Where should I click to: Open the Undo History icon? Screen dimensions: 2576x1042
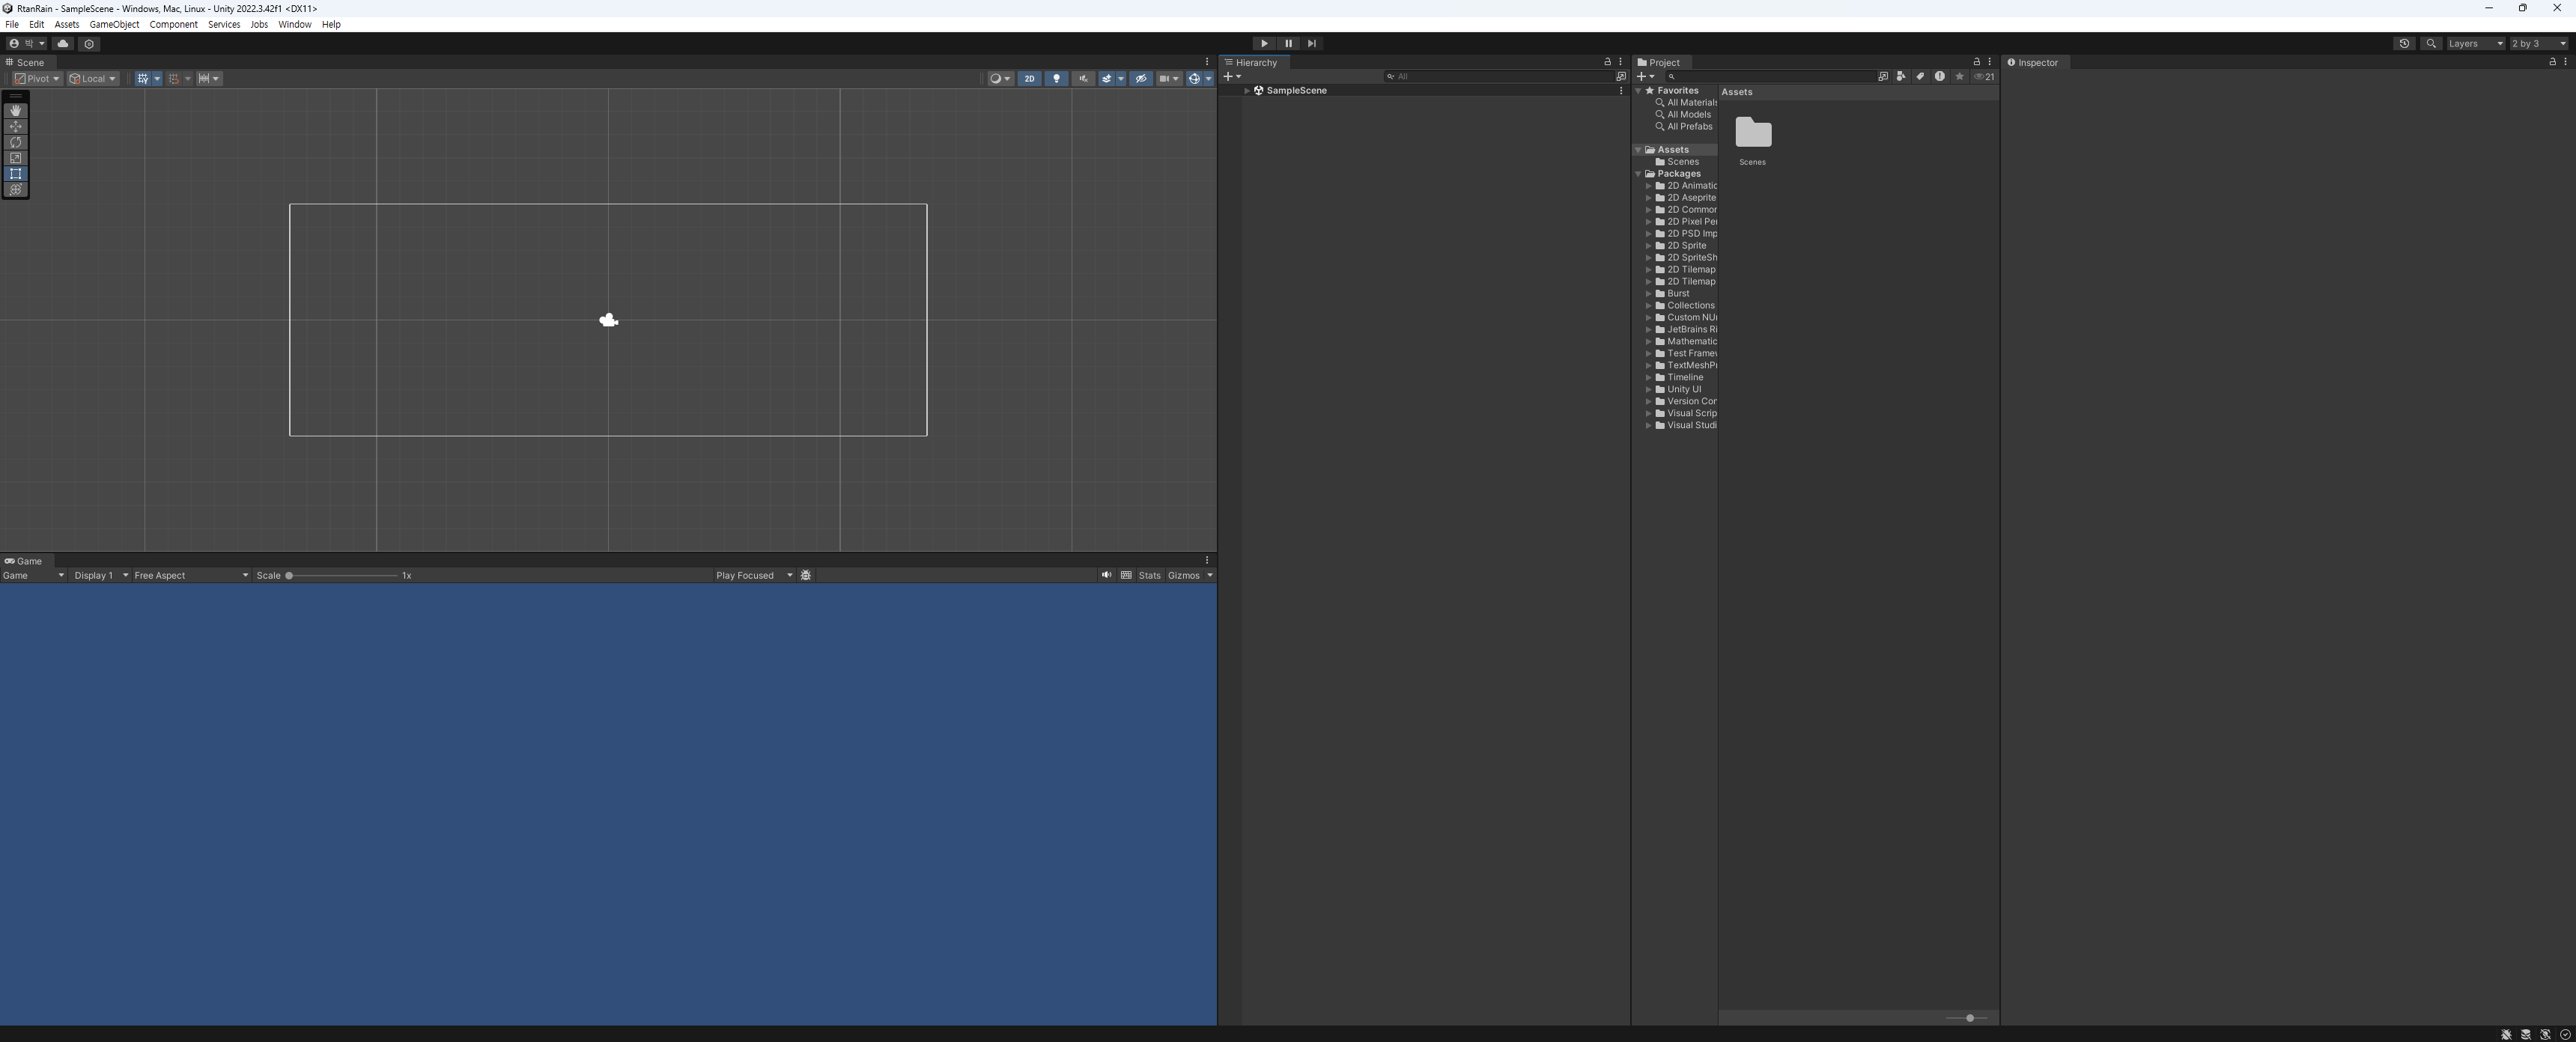[2404, 44]
